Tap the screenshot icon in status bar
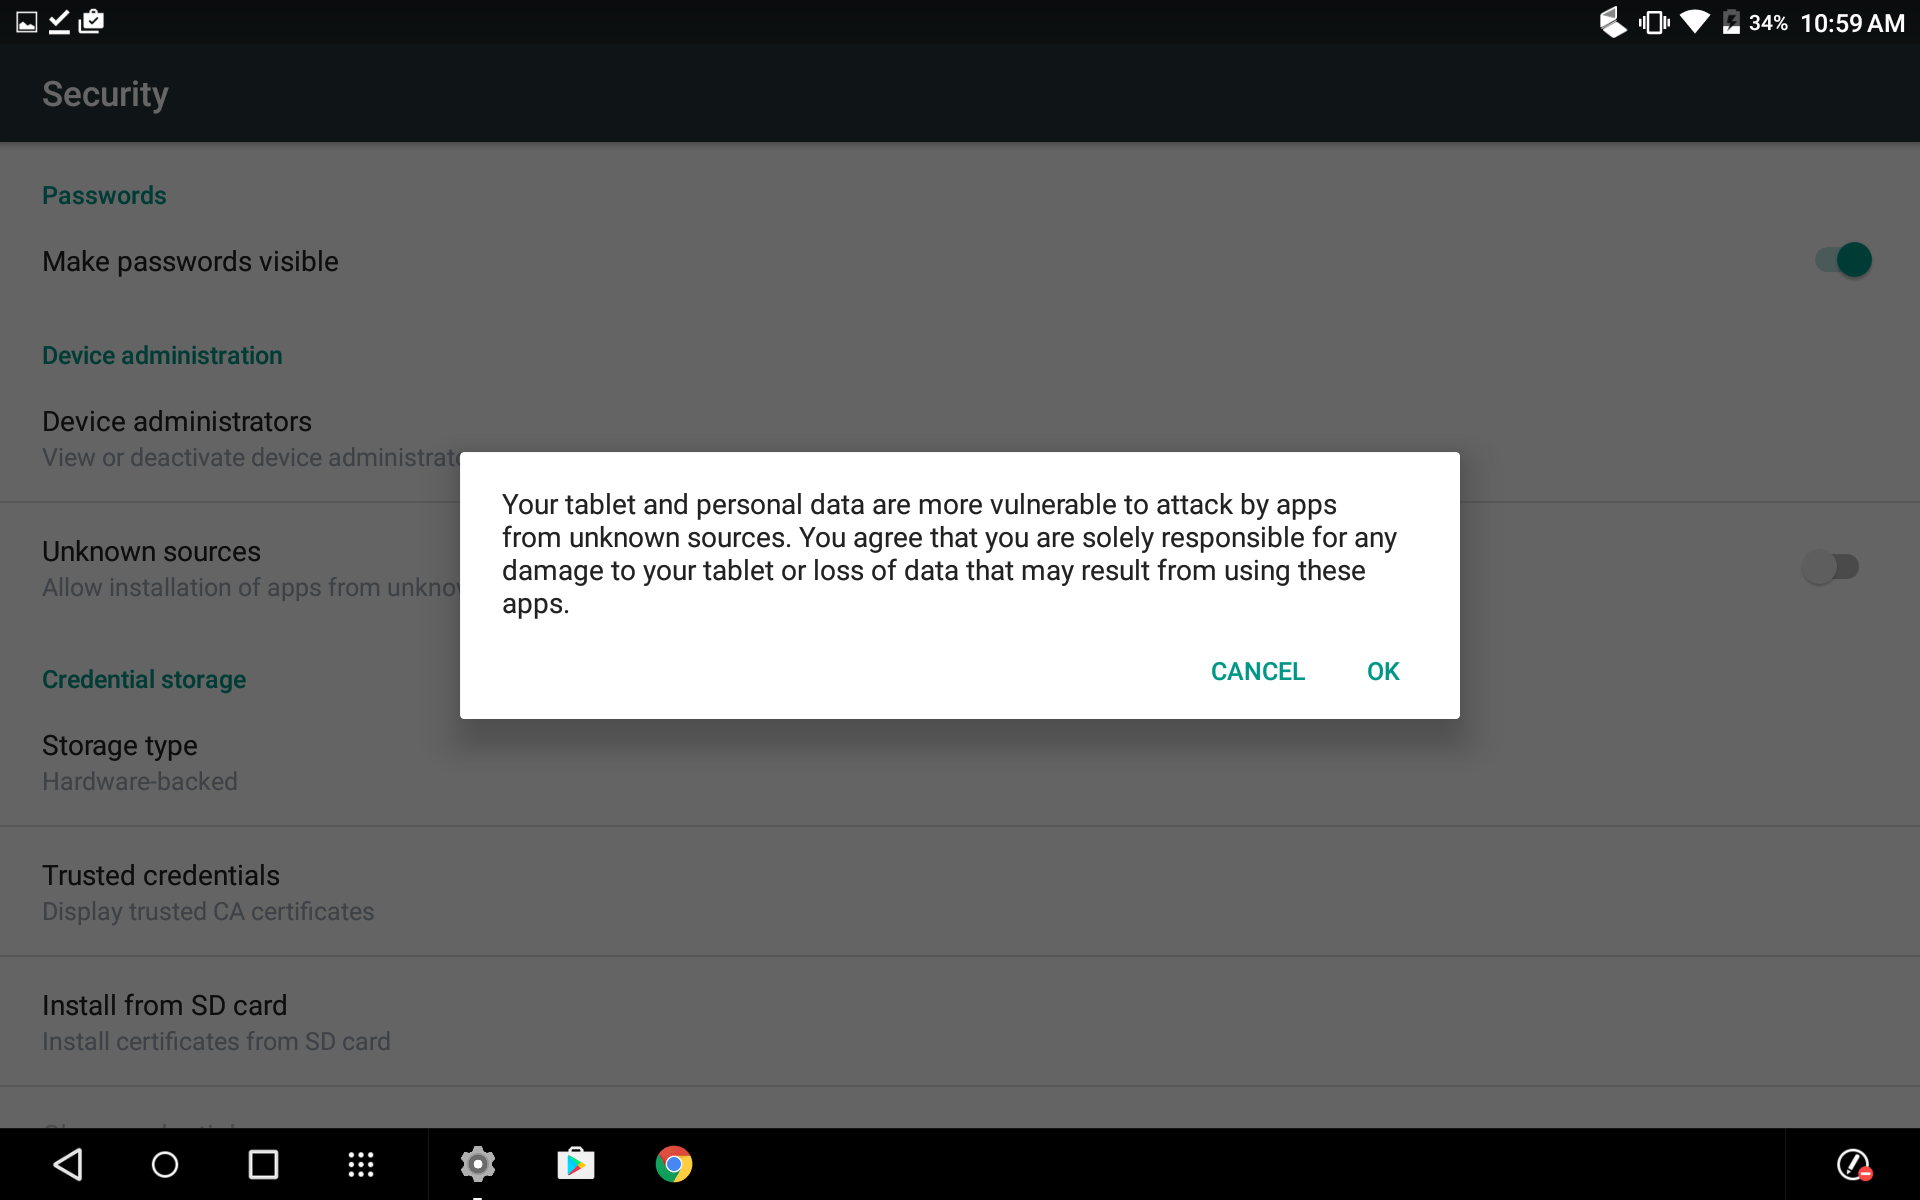Image resolution: width=1920 pixels, height=1200 pixels. pyautogui.click(x=24, y=20)
